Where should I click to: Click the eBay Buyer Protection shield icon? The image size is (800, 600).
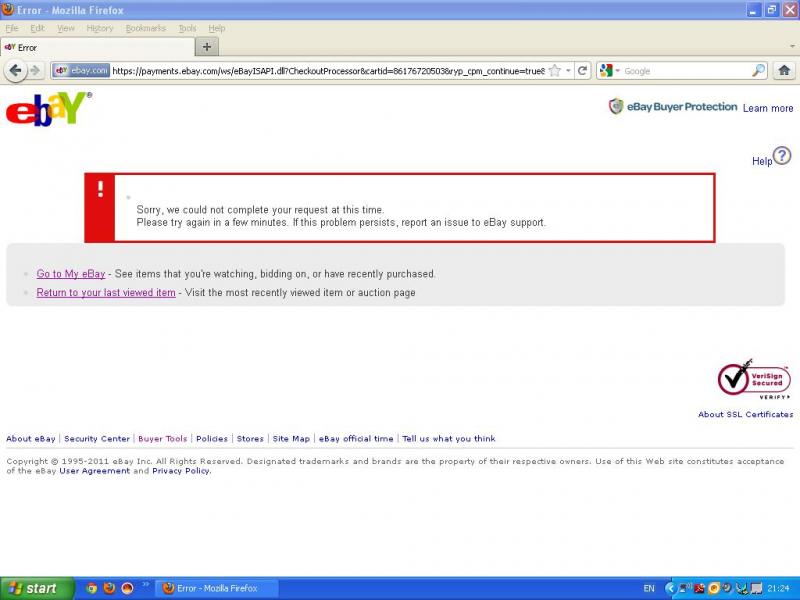616,106
